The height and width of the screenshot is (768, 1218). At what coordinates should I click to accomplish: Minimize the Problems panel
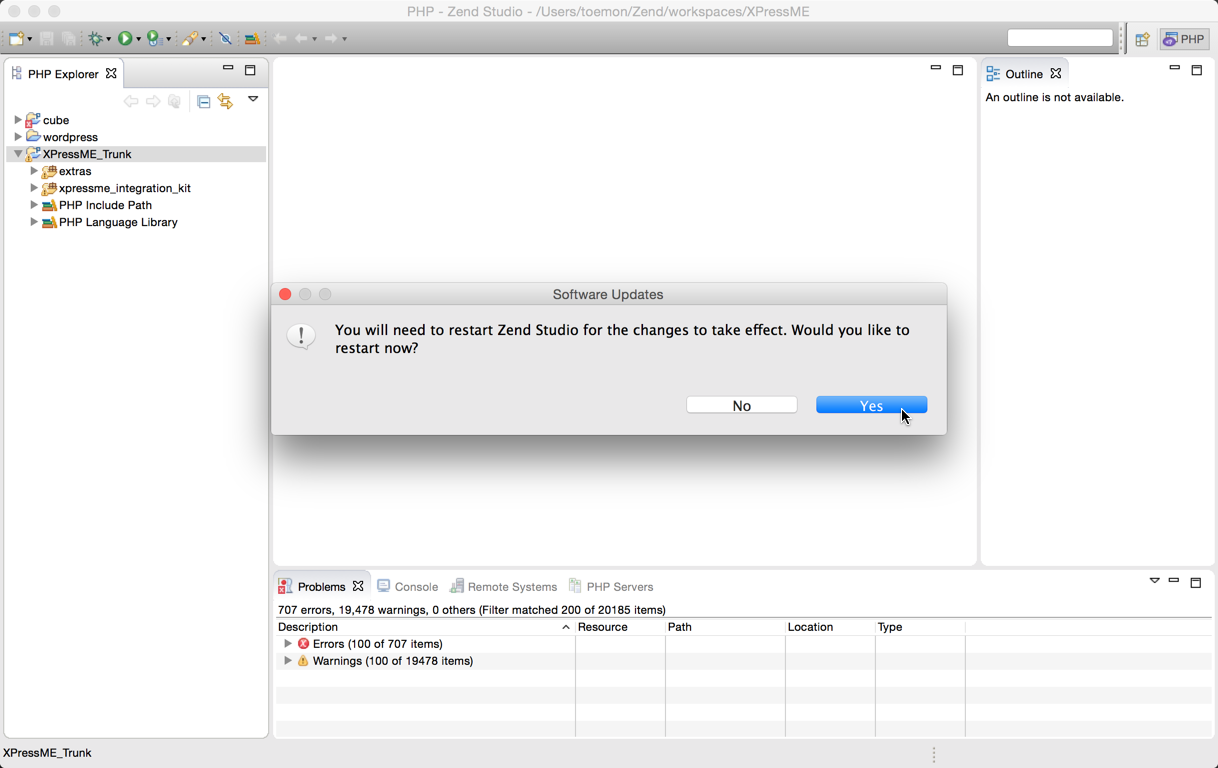click(1174, 580)
